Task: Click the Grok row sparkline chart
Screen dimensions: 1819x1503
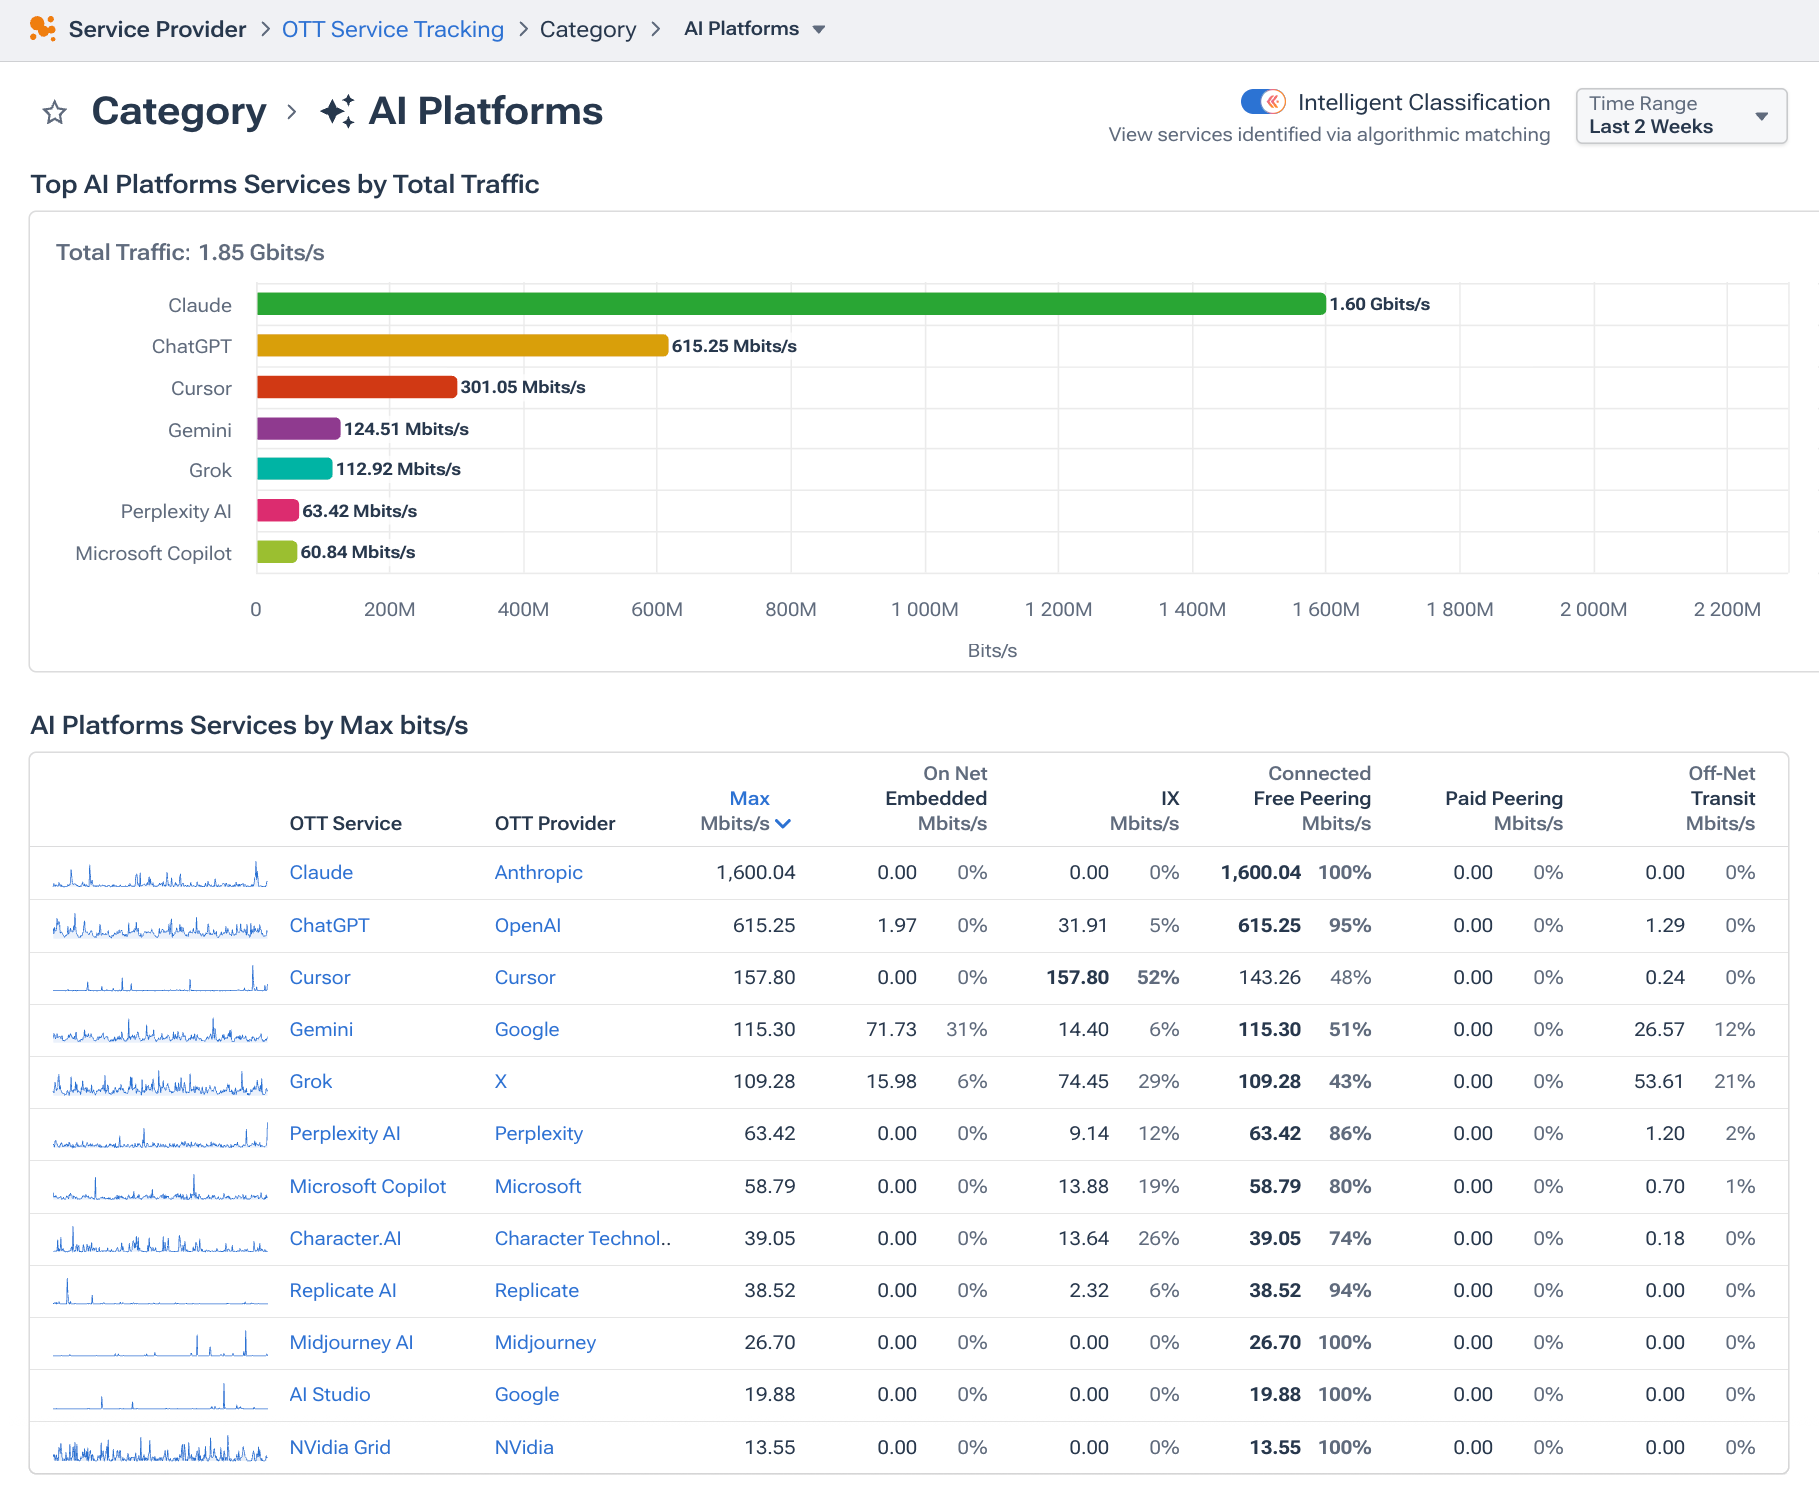Action: point(160,1082)
